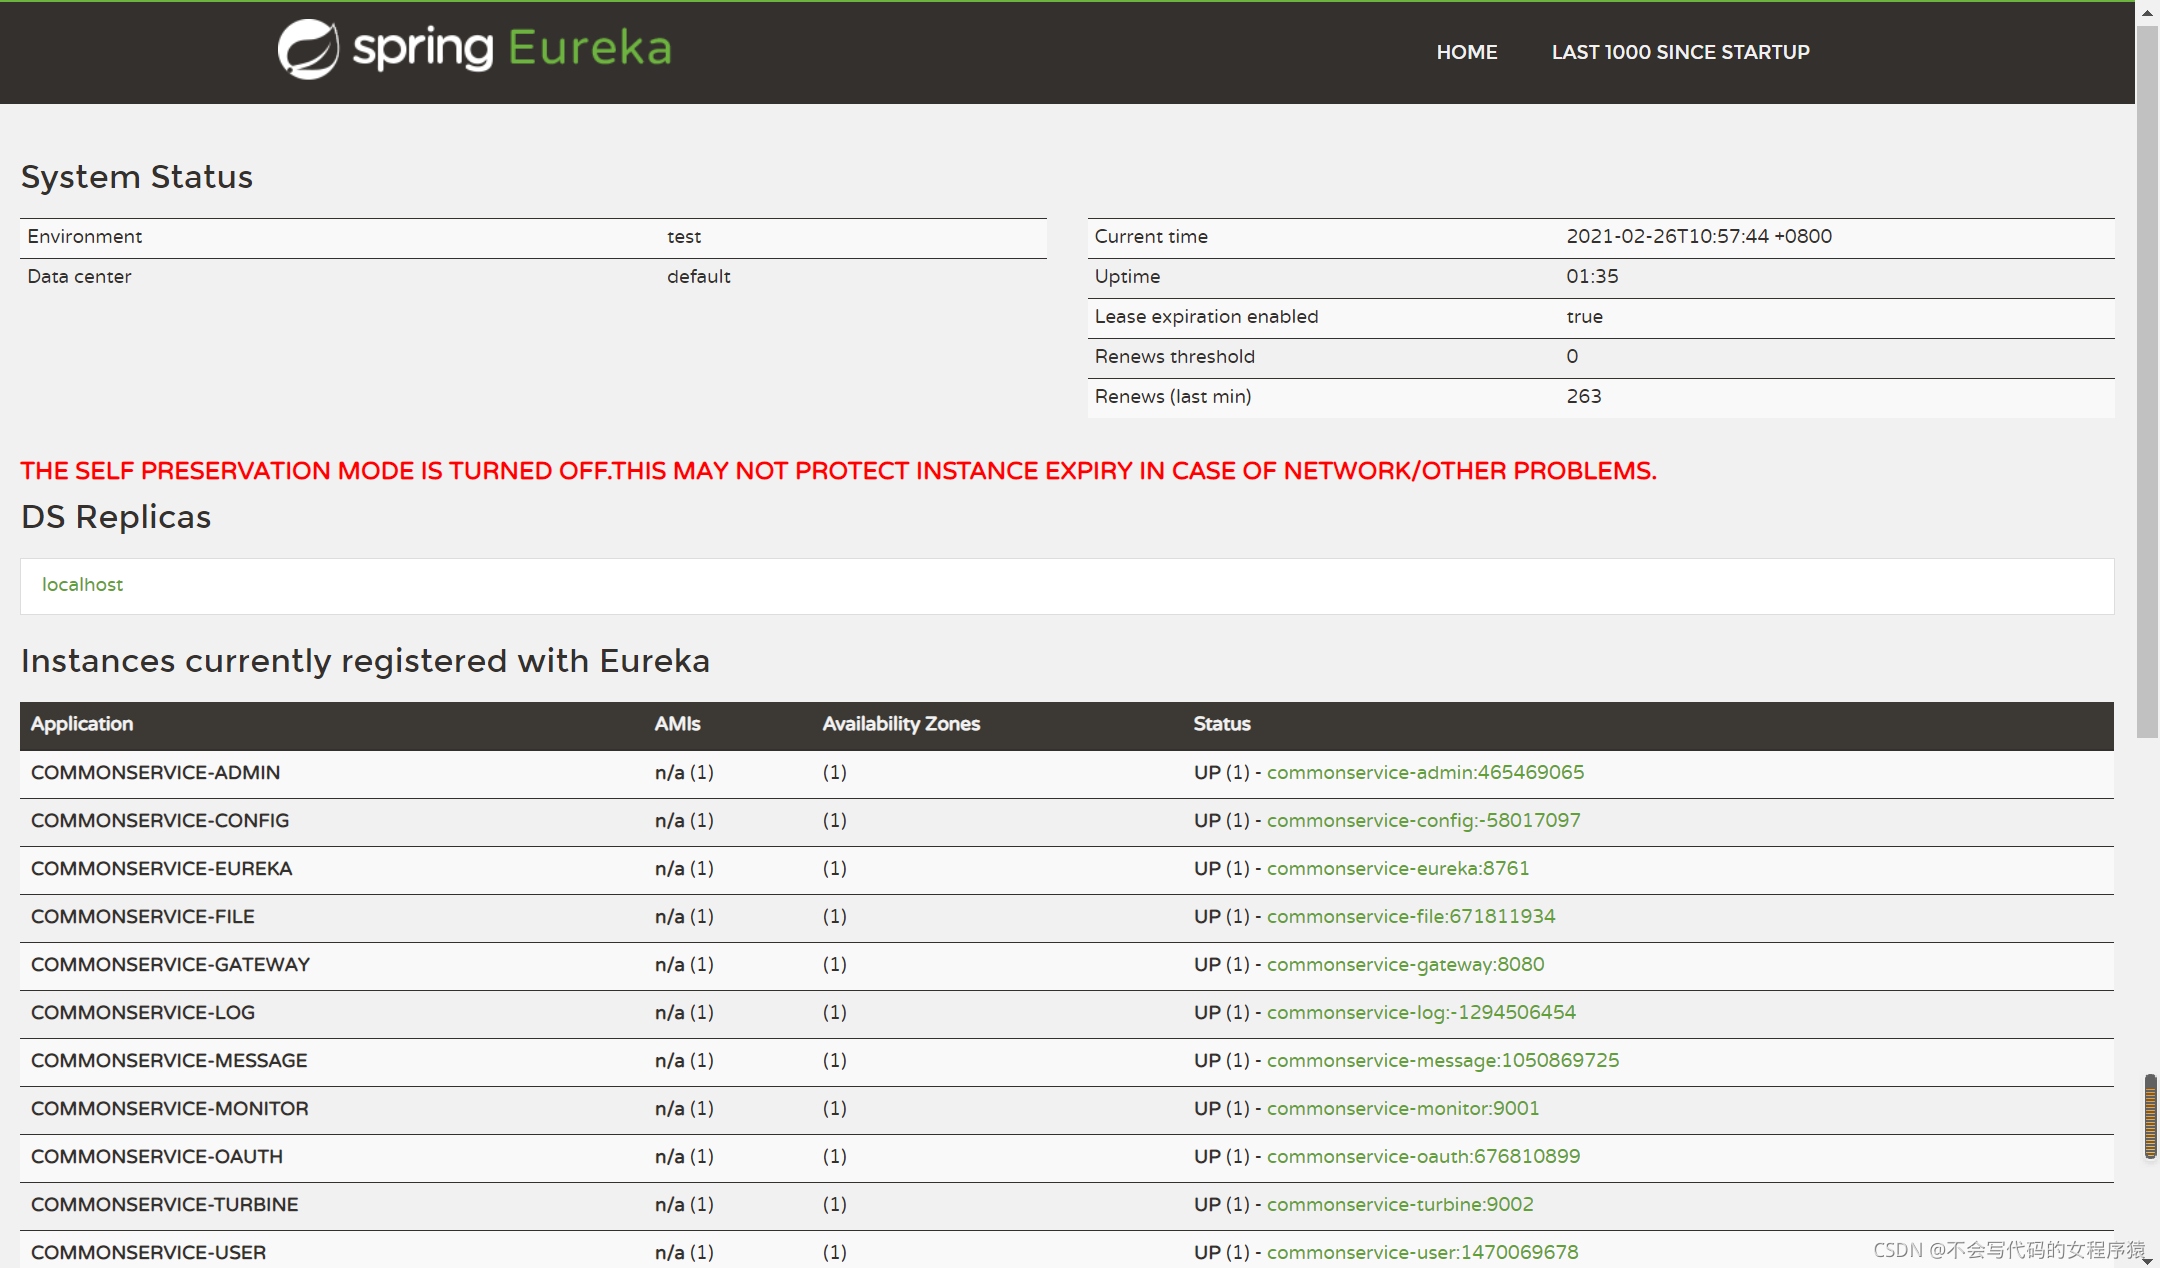Open commonservice-file:671811934 instance link
Screen dimensions: 2160x1268
pos(1410,917)
